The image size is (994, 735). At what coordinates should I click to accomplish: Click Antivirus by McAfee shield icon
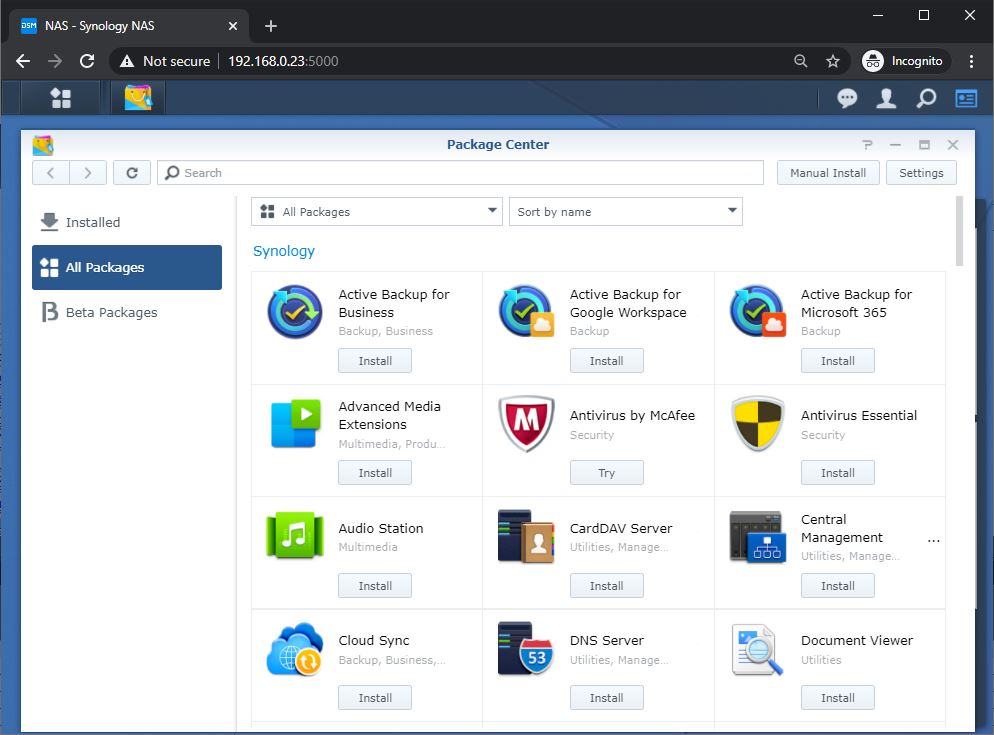pyautogui.click(x=526, y=424)
